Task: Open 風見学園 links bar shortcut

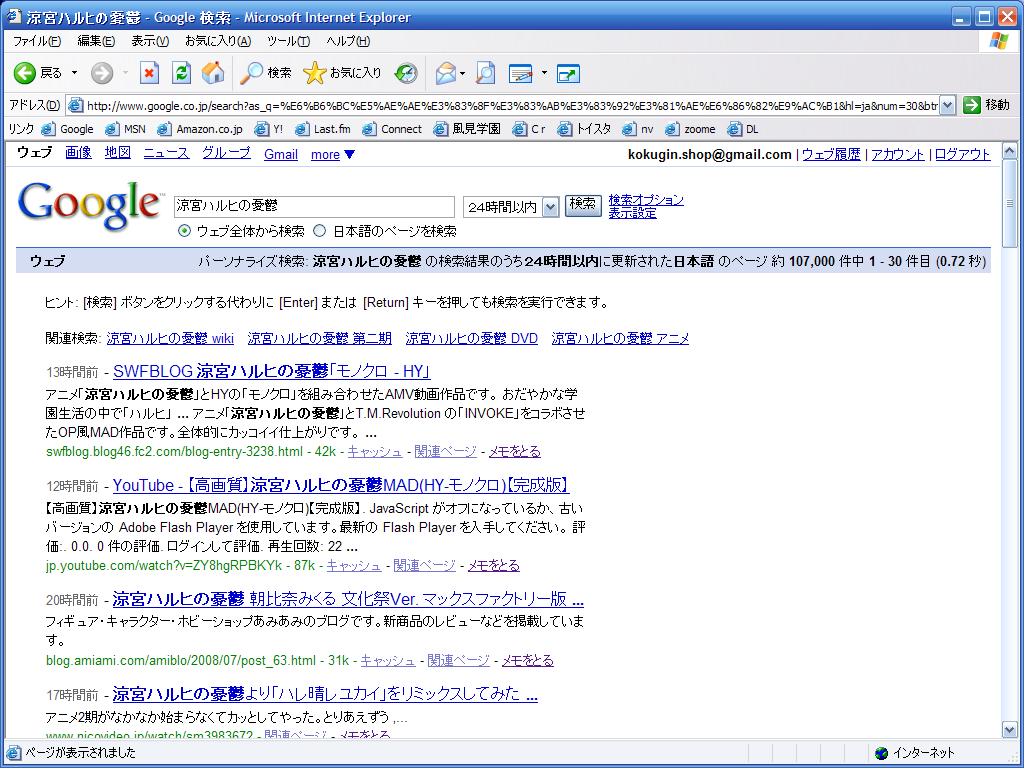Action: (x=467, y=129)
